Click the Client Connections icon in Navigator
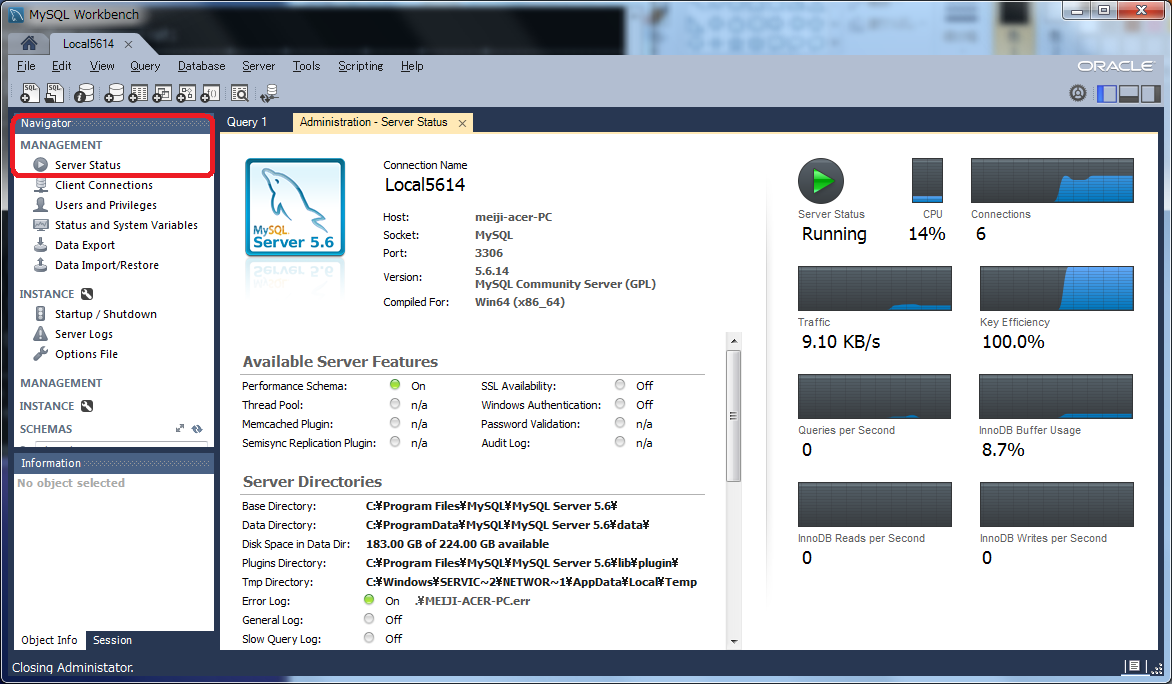This screenshot has width=1172, height=684. (41, 185)
